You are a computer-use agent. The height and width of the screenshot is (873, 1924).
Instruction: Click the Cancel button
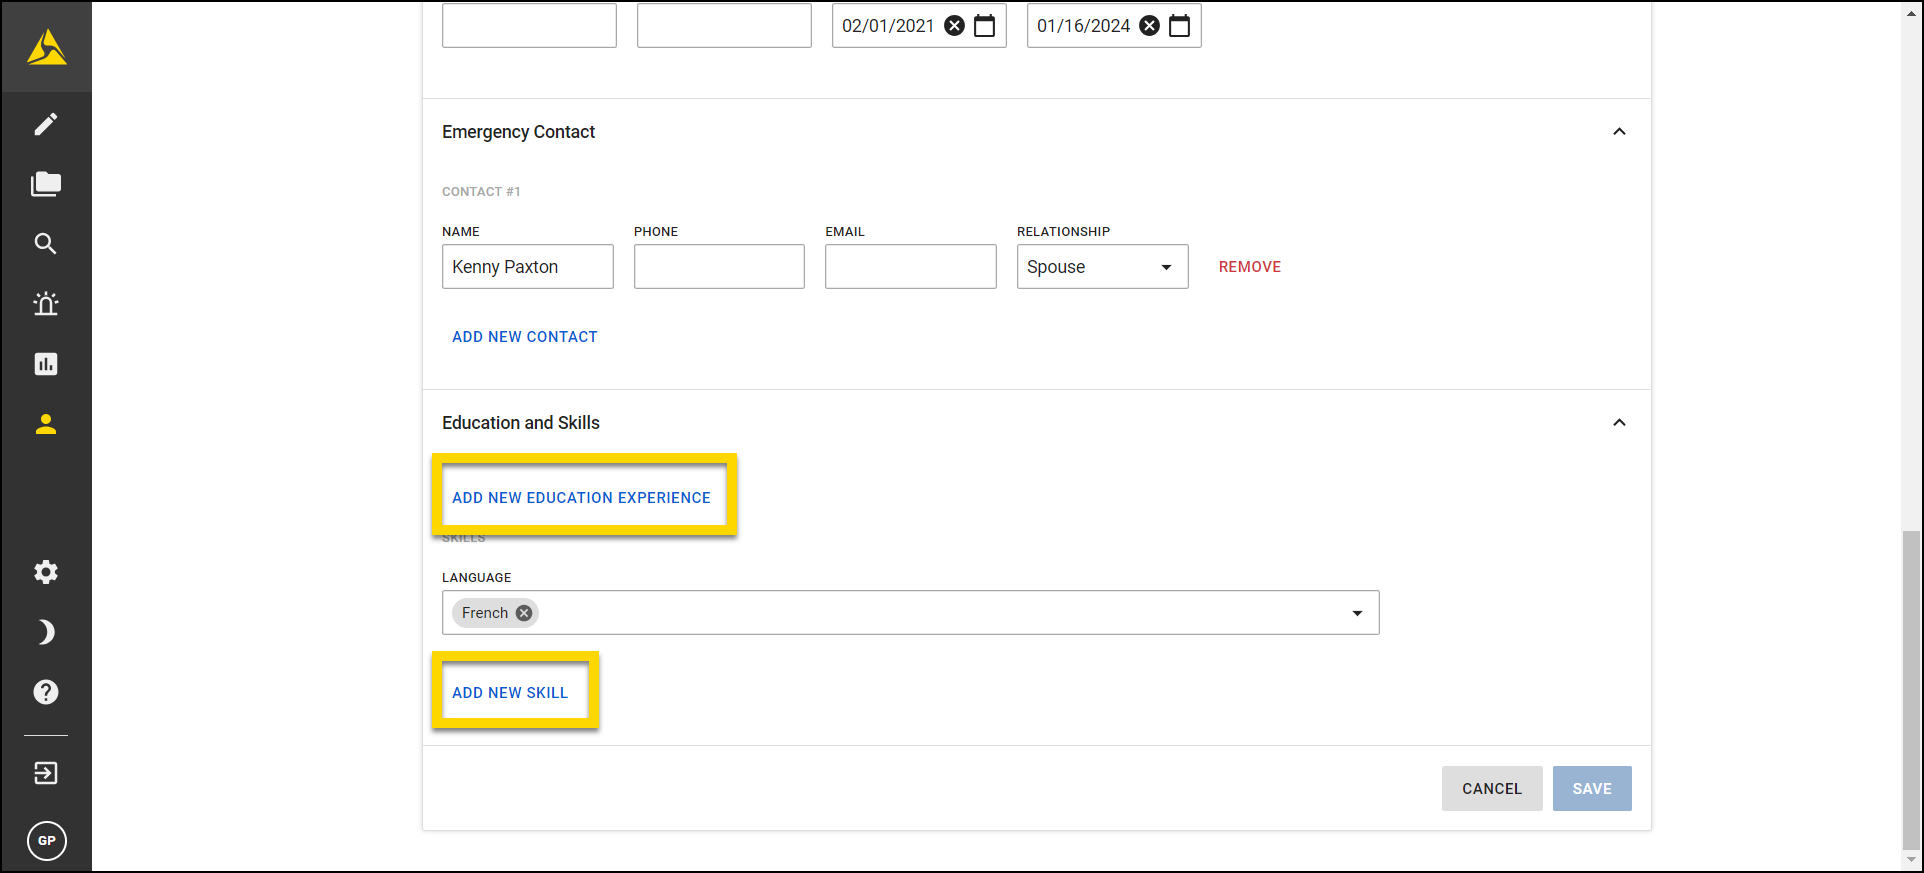(x=1491, y=789)
